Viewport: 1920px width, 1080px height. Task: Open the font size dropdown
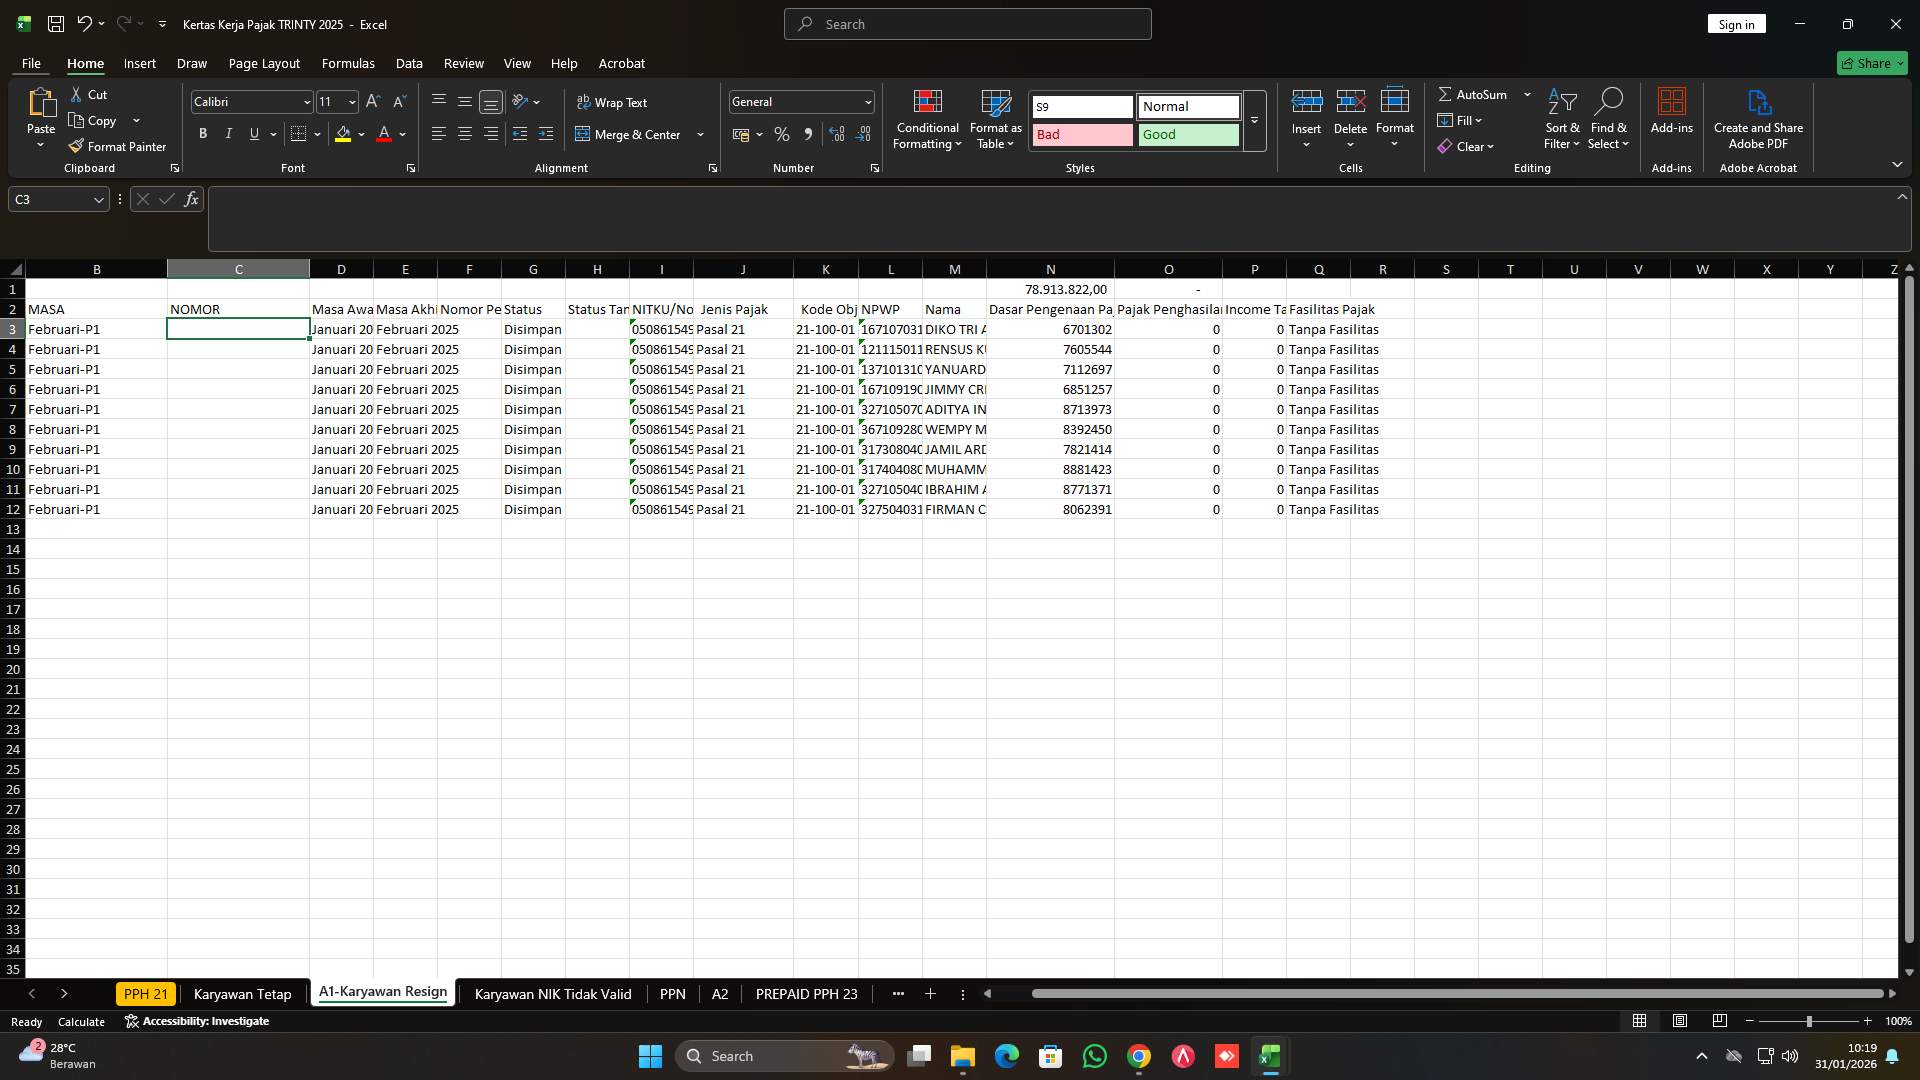pyautogui.click(x=351, y=101)
